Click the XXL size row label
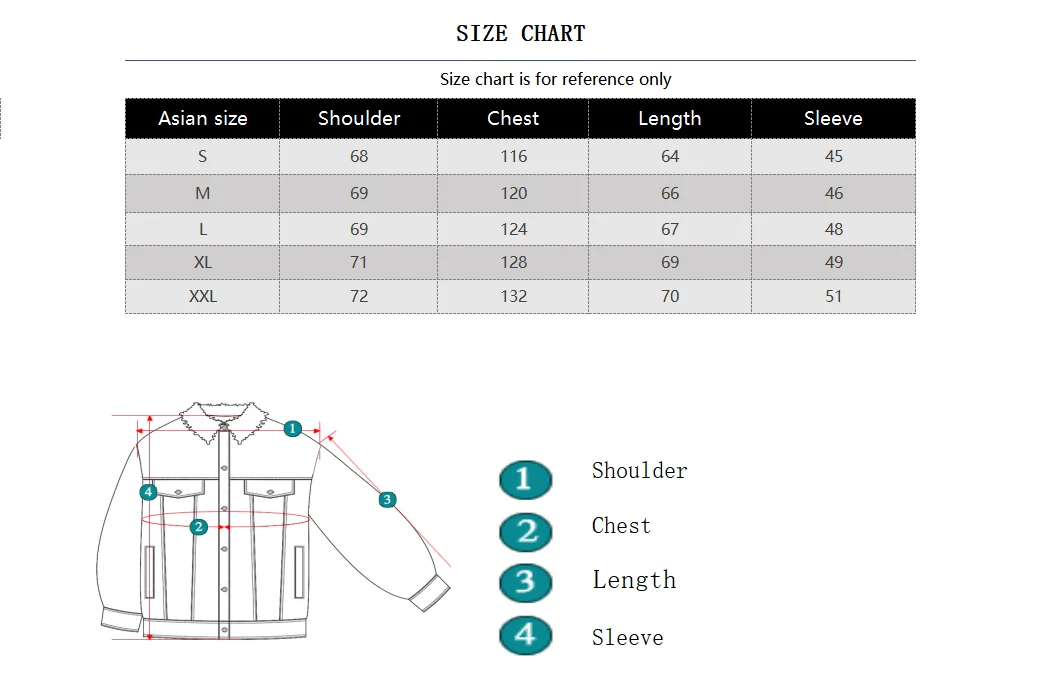This screenshot has height=678, width=1041. [202, 296]
